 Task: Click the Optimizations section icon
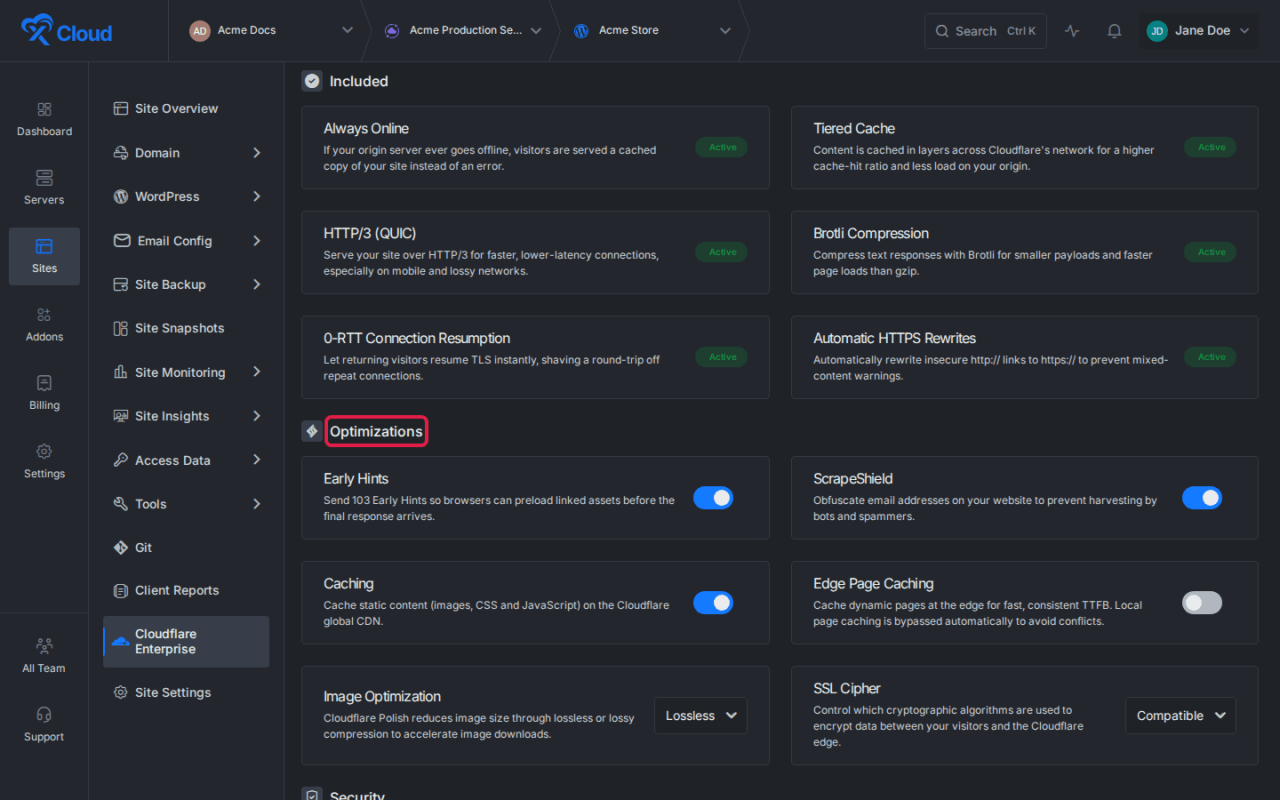tap(312, 431)
